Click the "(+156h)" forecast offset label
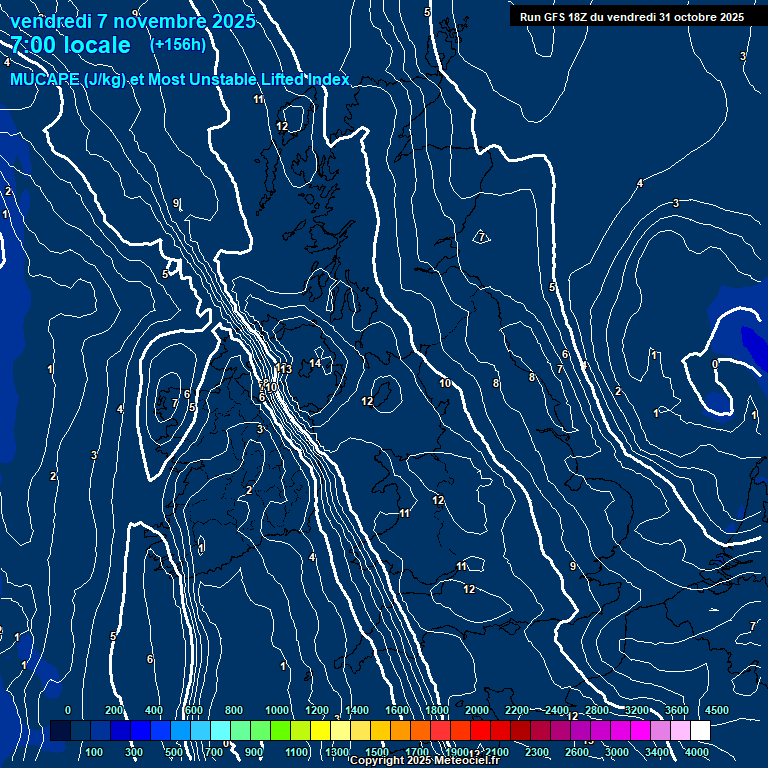This screenshot has width=768, height=768. pos(178,45)
